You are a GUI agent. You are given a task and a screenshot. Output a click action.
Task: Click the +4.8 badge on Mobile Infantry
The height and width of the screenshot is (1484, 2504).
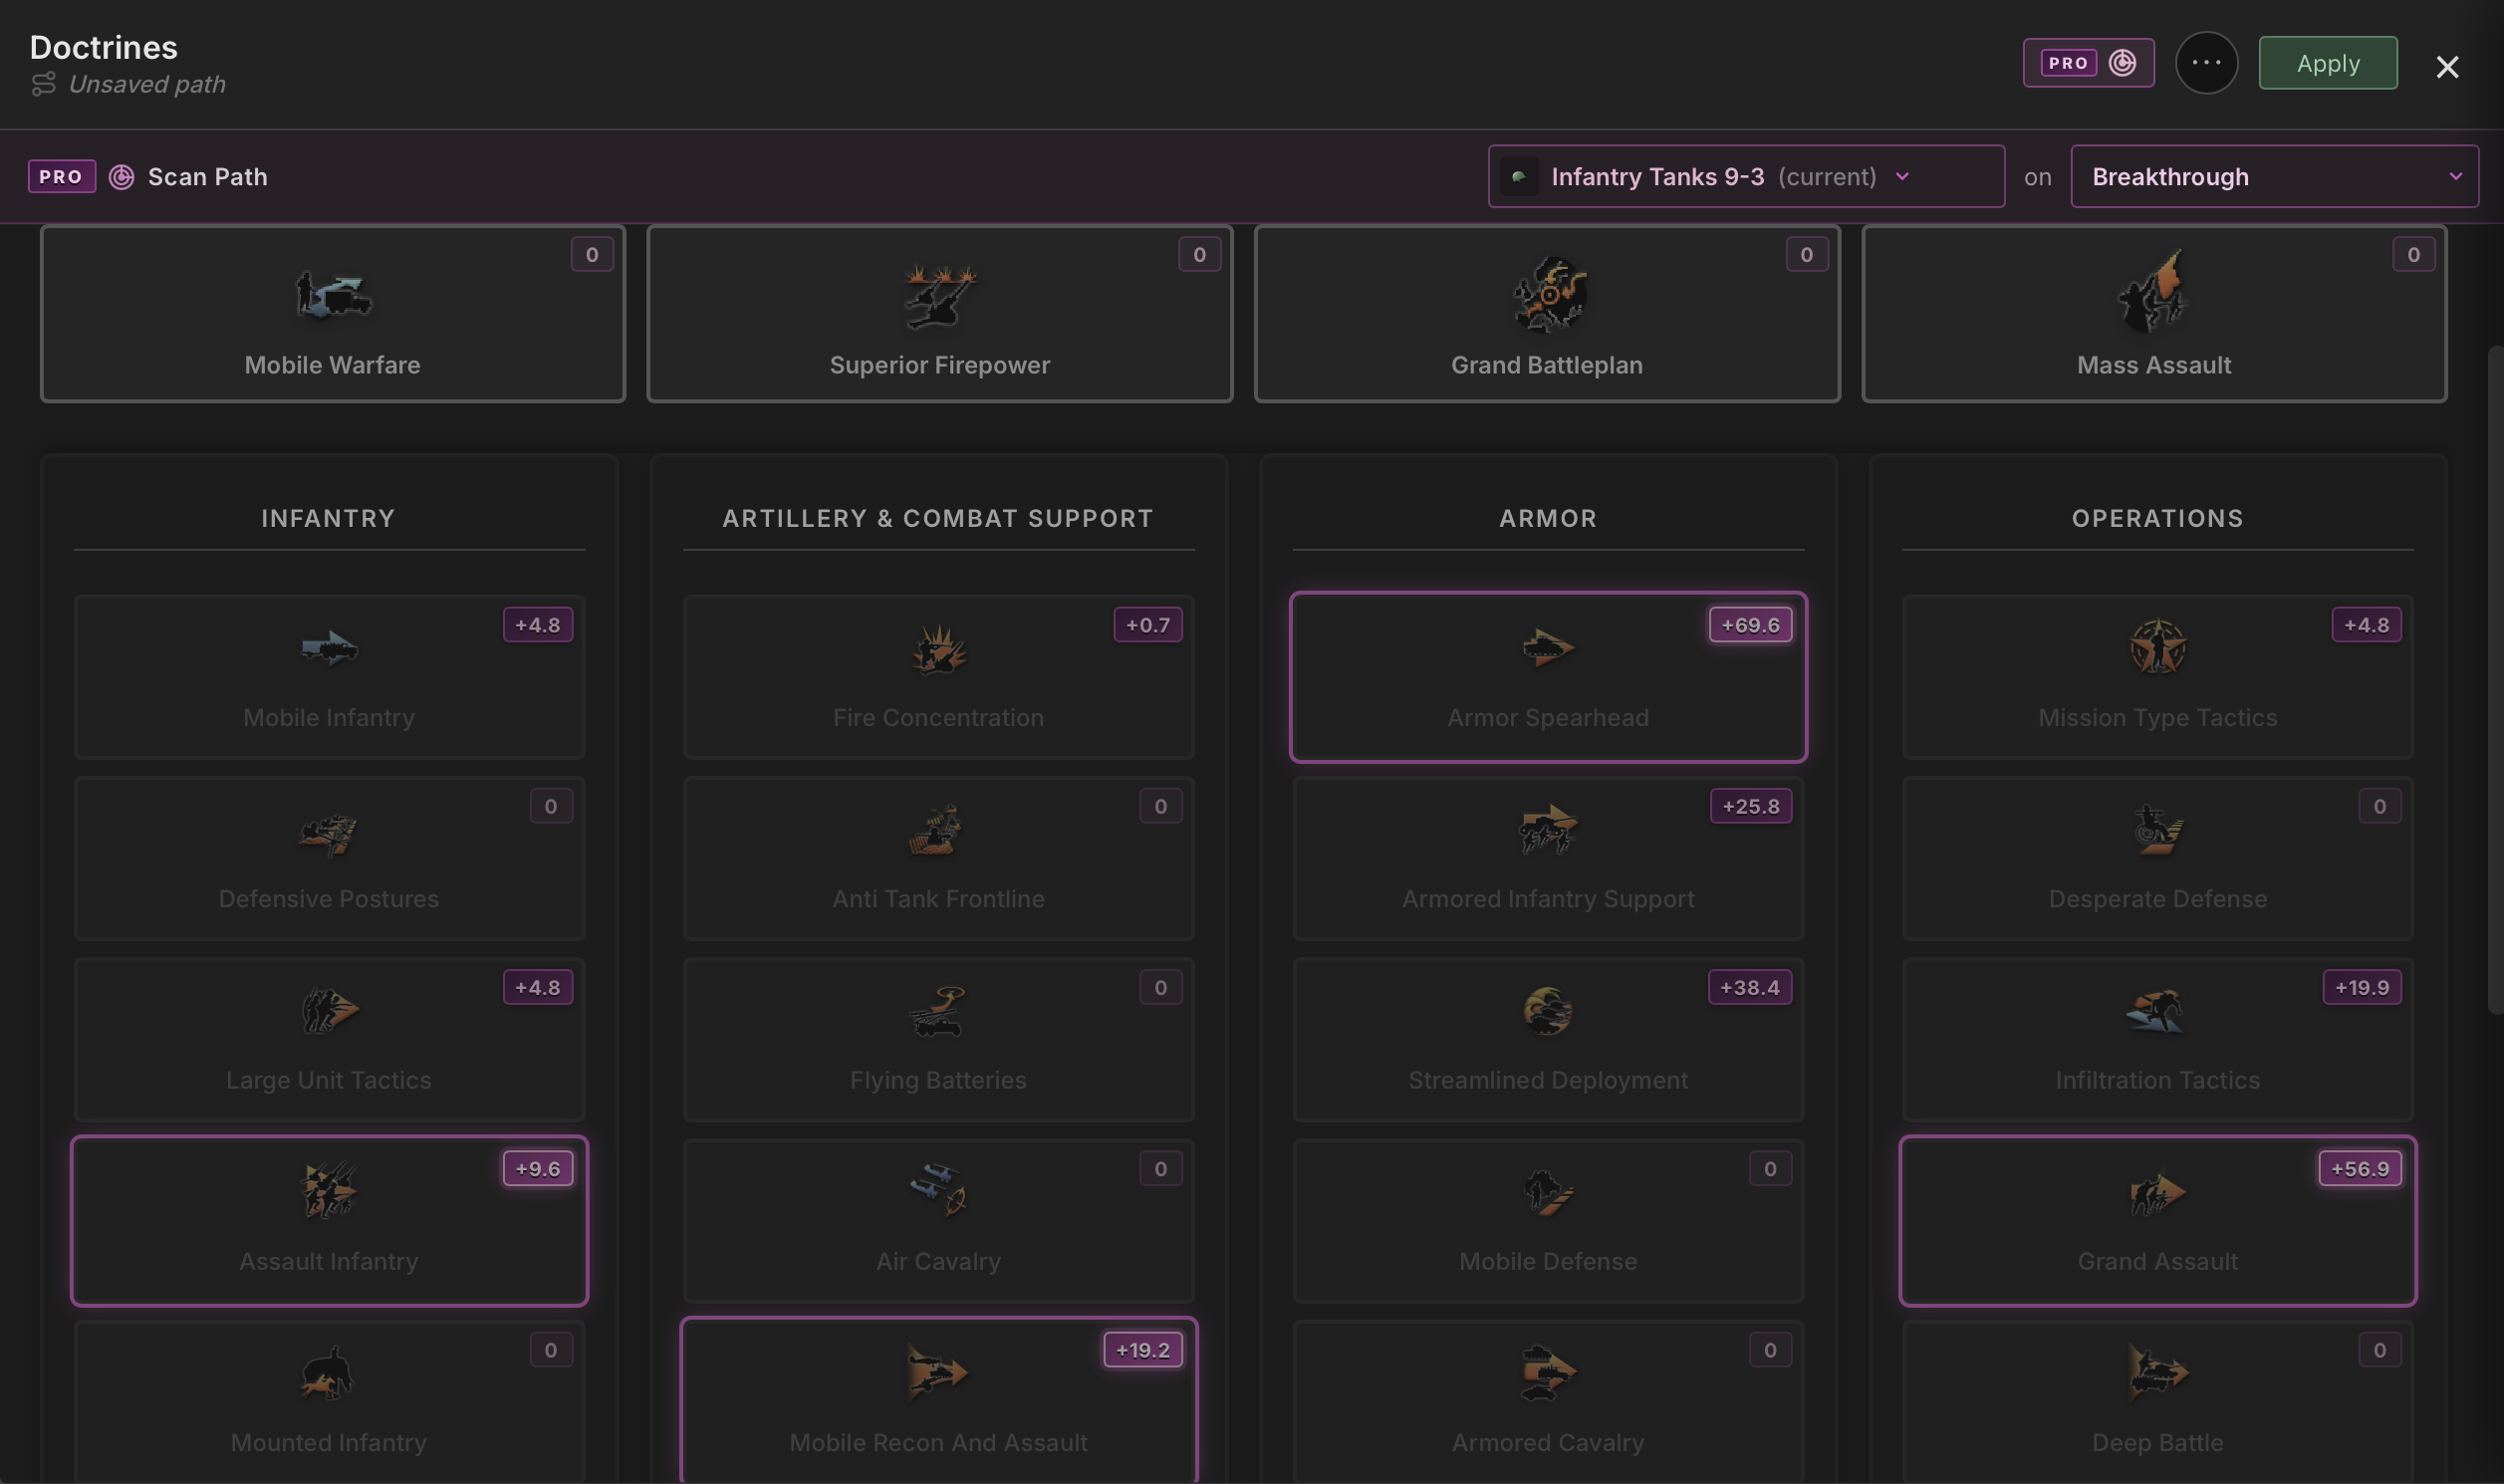538,625
